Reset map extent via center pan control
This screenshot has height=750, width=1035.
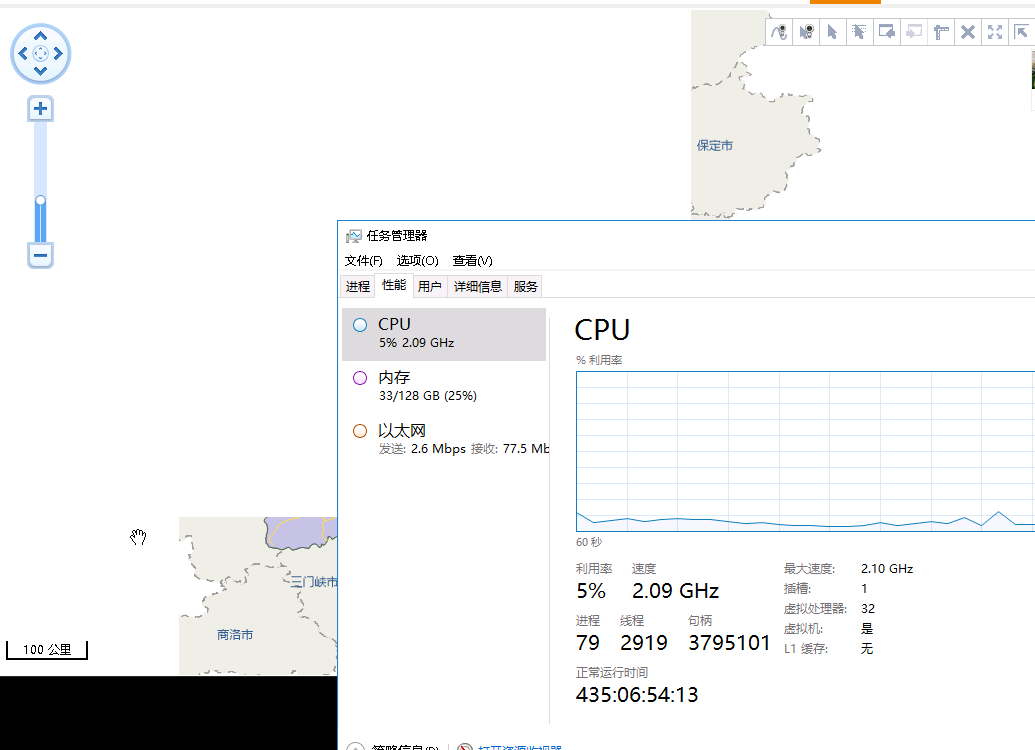coord(40,53)
